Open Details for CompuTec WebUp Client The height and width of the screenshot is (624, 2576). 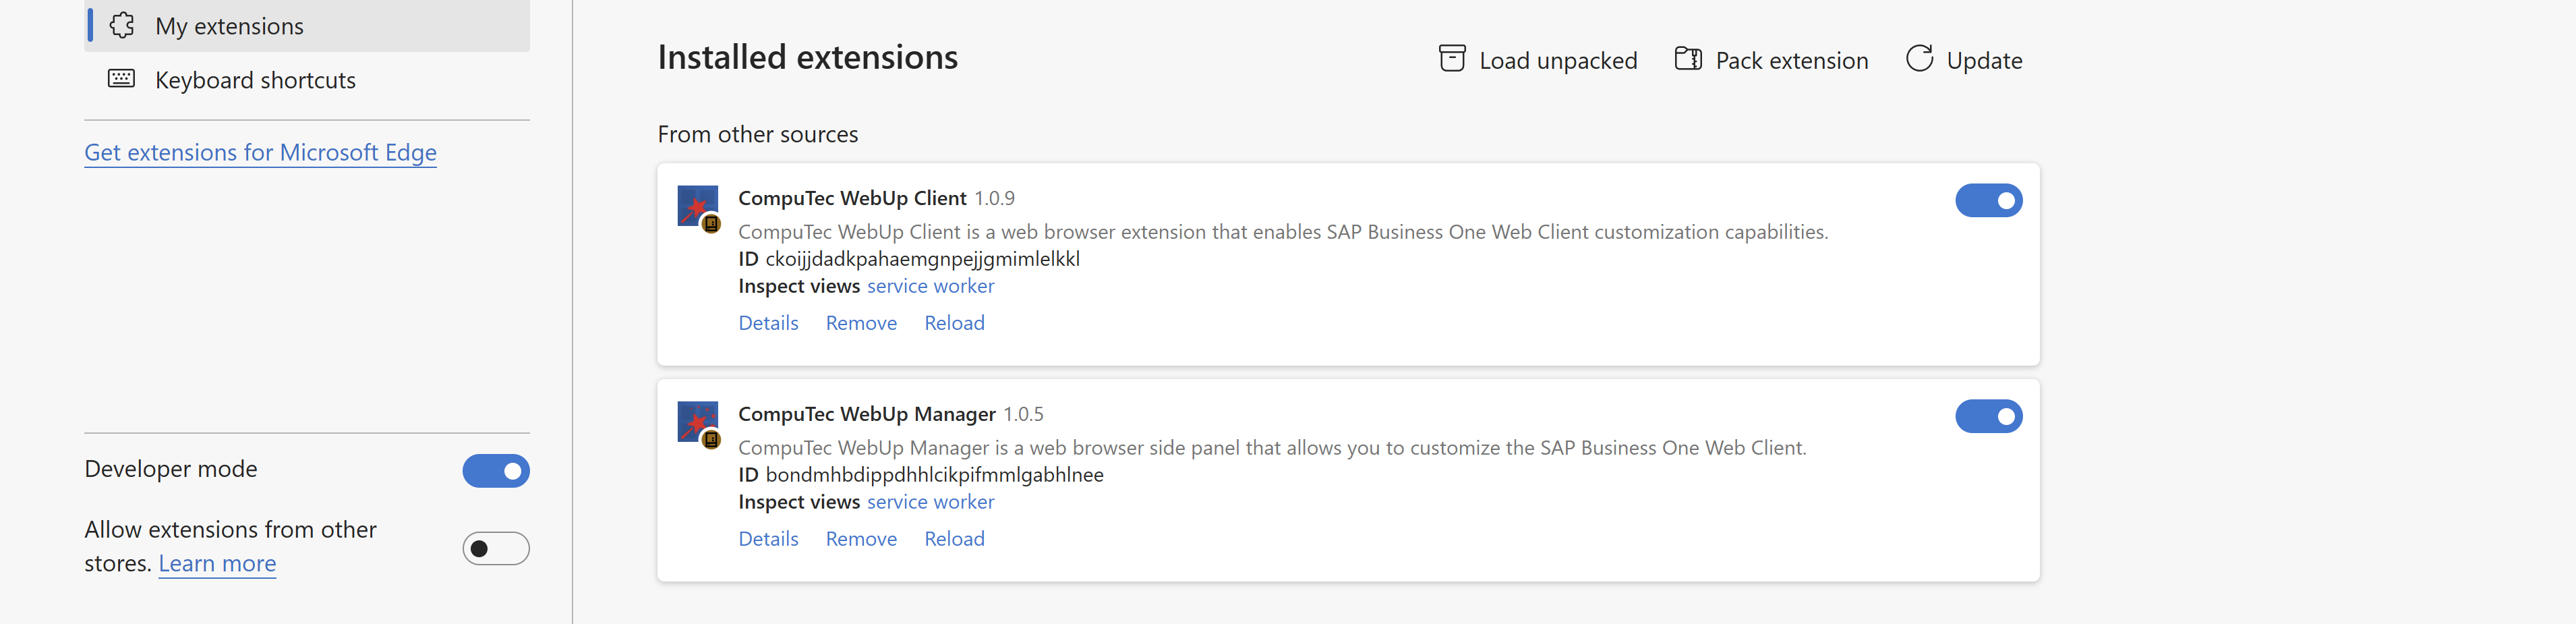(768, 323)
